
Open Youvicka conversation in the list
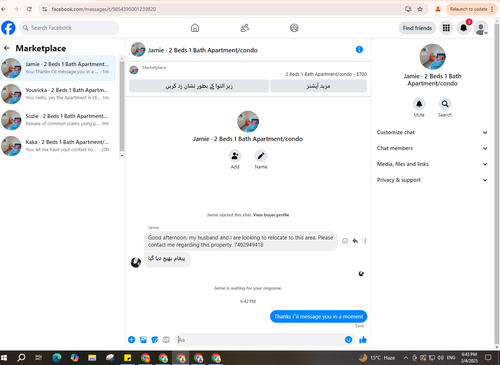(x=58, y=94)
